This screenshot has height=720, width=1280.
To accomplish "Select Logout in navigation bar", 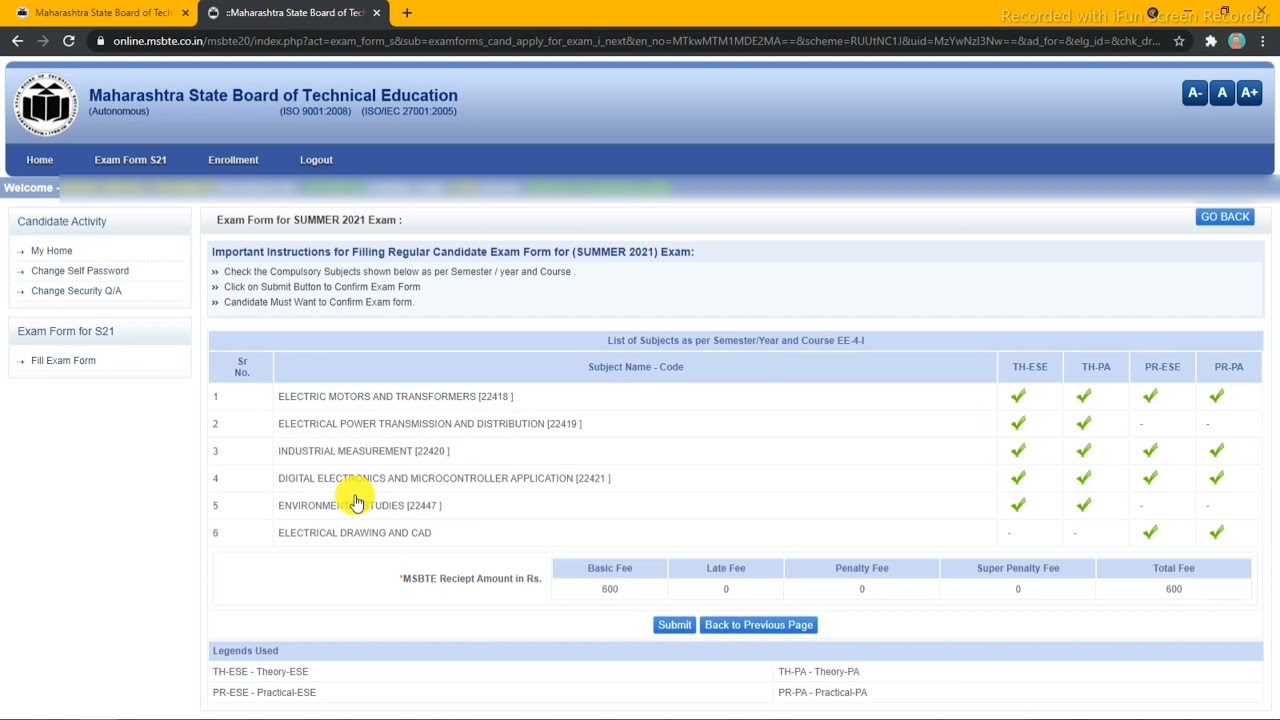I will (316, 160).
